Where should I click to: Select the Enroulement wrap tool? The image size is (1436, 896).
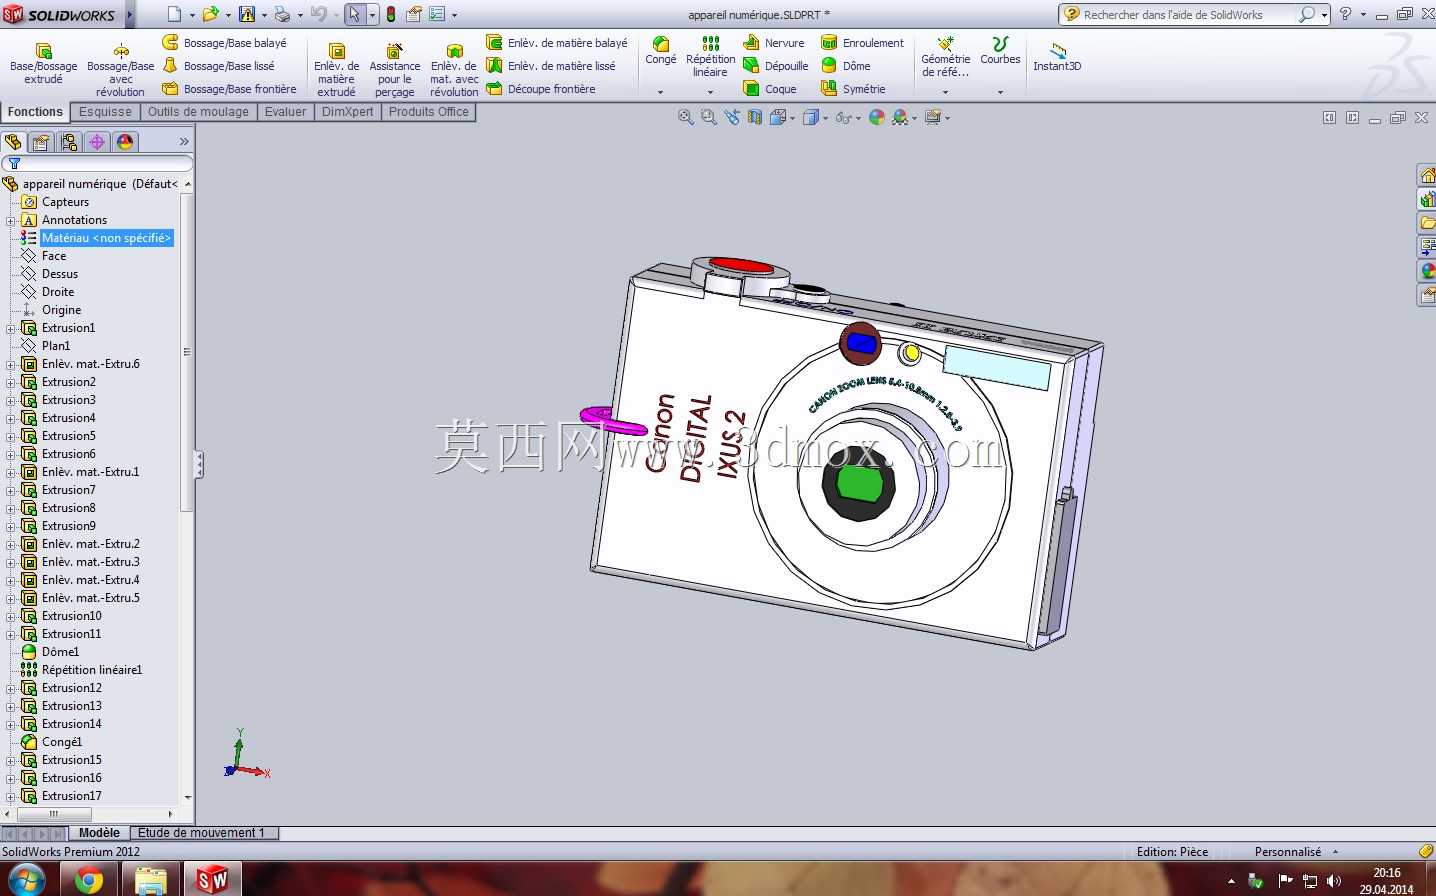tap(862, 43)
